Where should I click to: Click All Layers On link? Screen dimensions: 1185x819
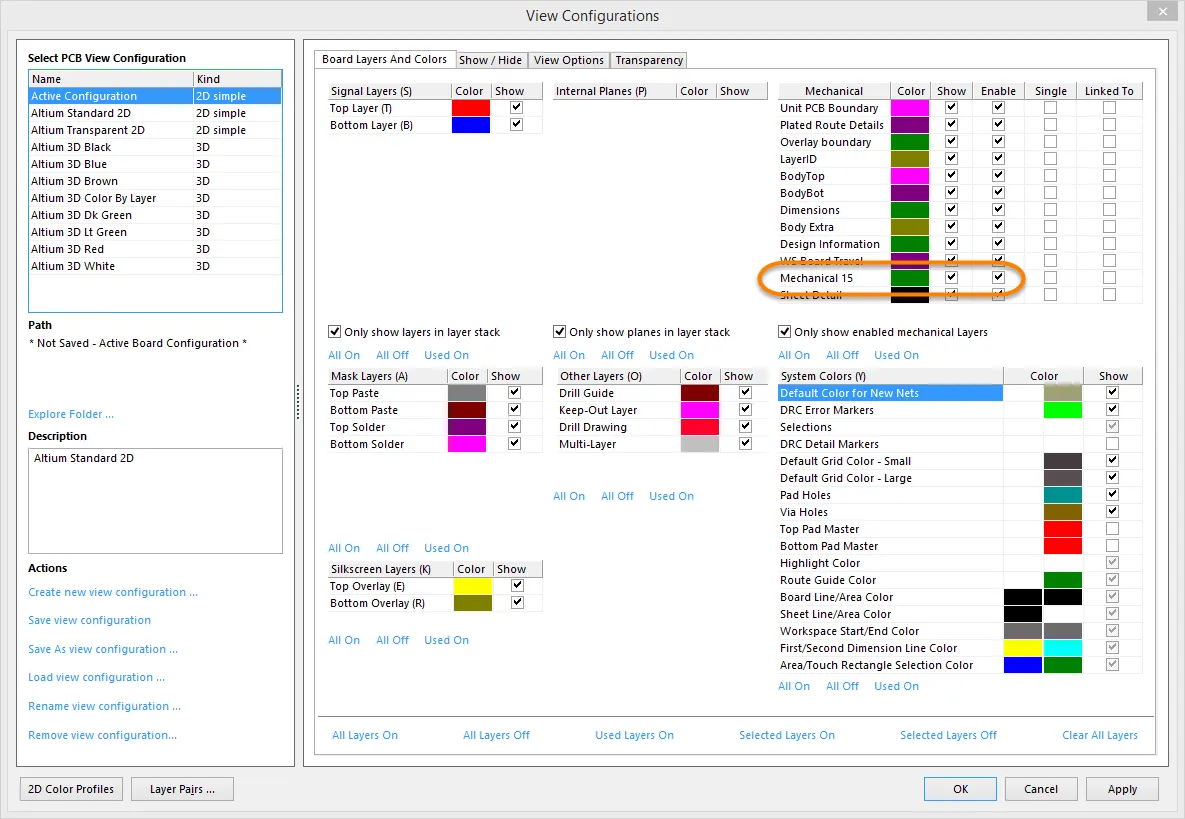click(365, 735)
